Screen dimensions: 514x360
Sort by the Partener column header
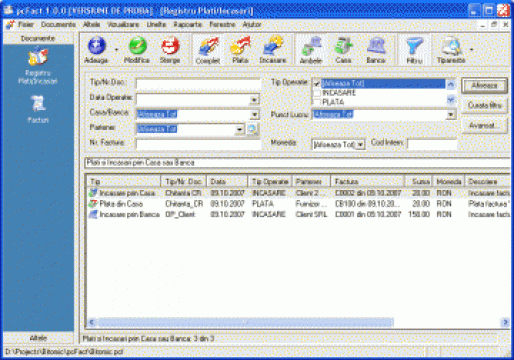pyautogui.click(x=311, y=181)
